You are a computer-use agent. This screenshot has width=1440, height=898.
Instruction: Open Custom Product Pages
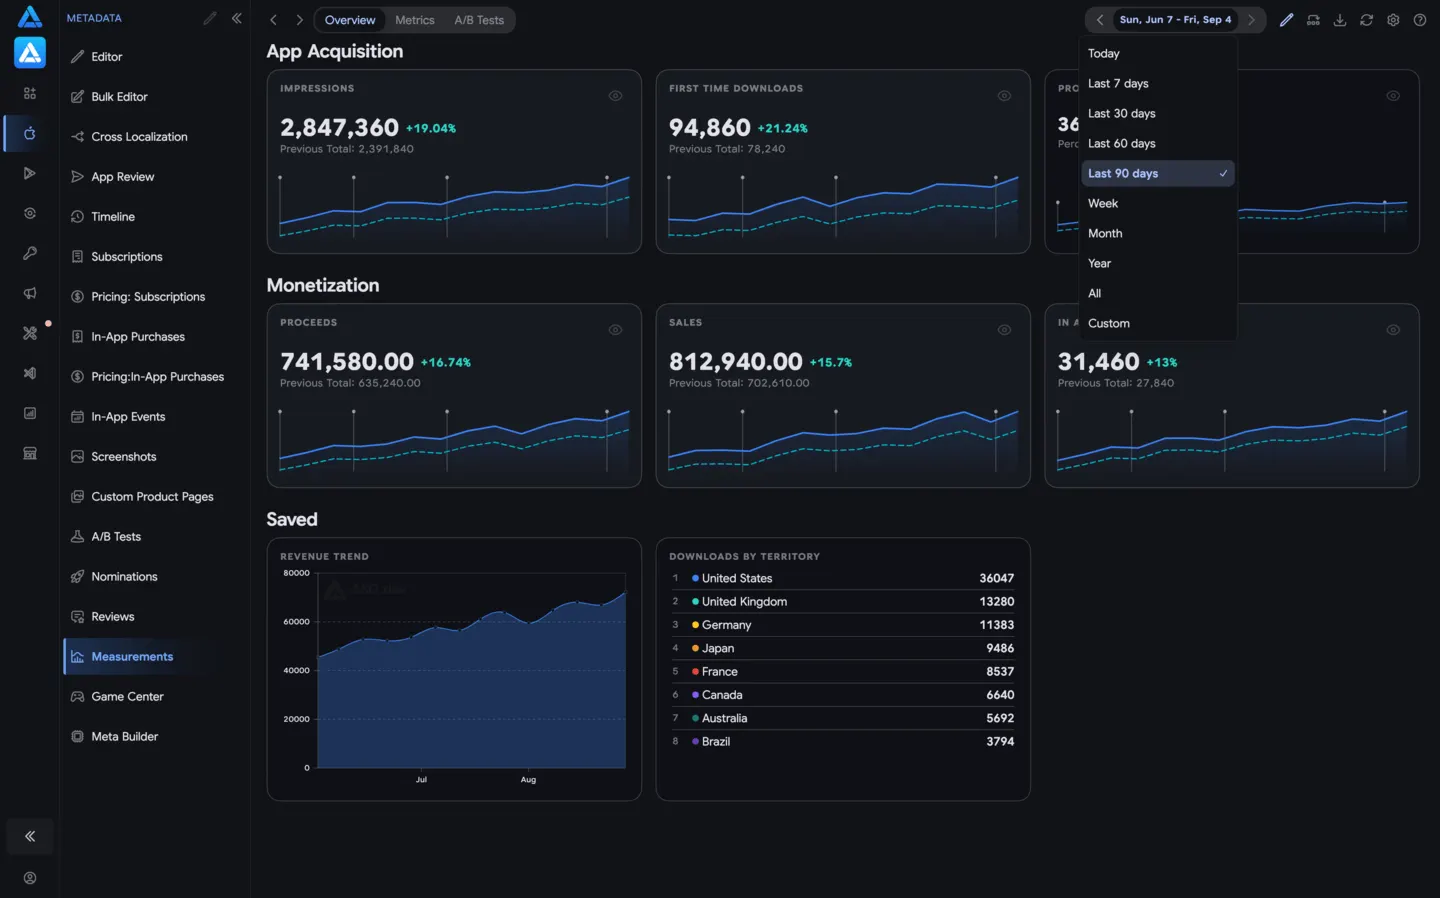click(x=153, y=497)
